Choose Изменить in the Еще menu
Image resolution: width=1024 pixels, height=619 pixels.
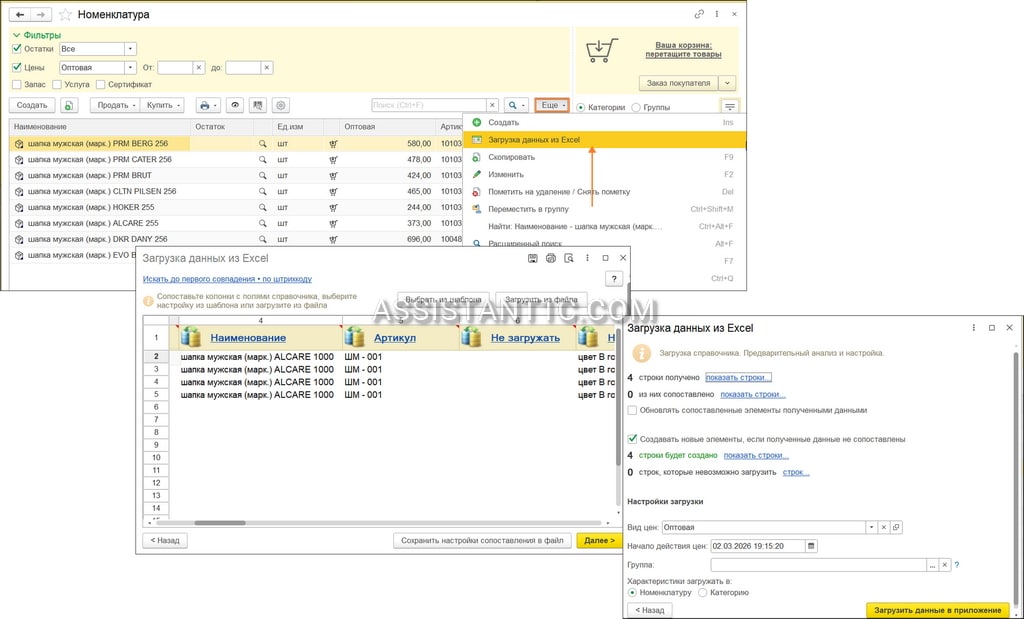coord(604,174)
